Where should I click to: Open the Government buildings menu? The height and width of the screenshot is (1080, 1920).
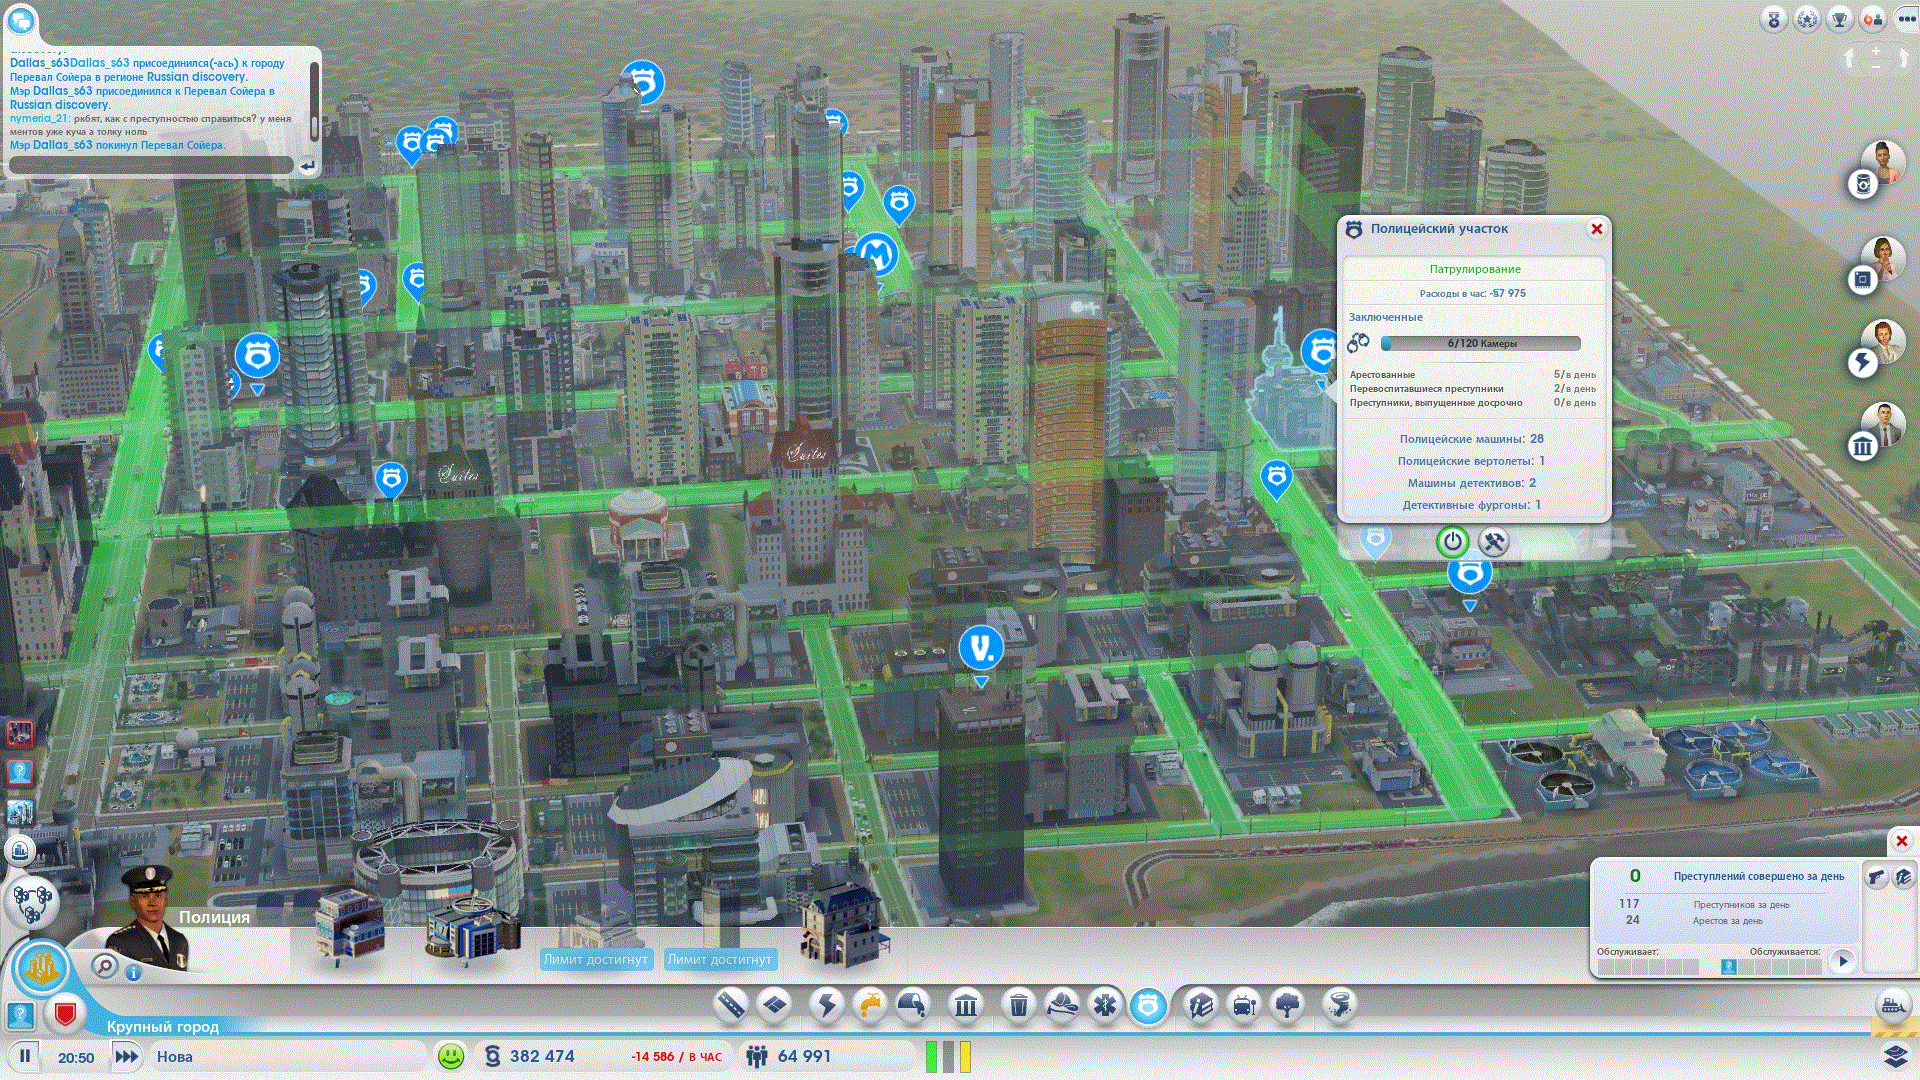click(966, 1004)
